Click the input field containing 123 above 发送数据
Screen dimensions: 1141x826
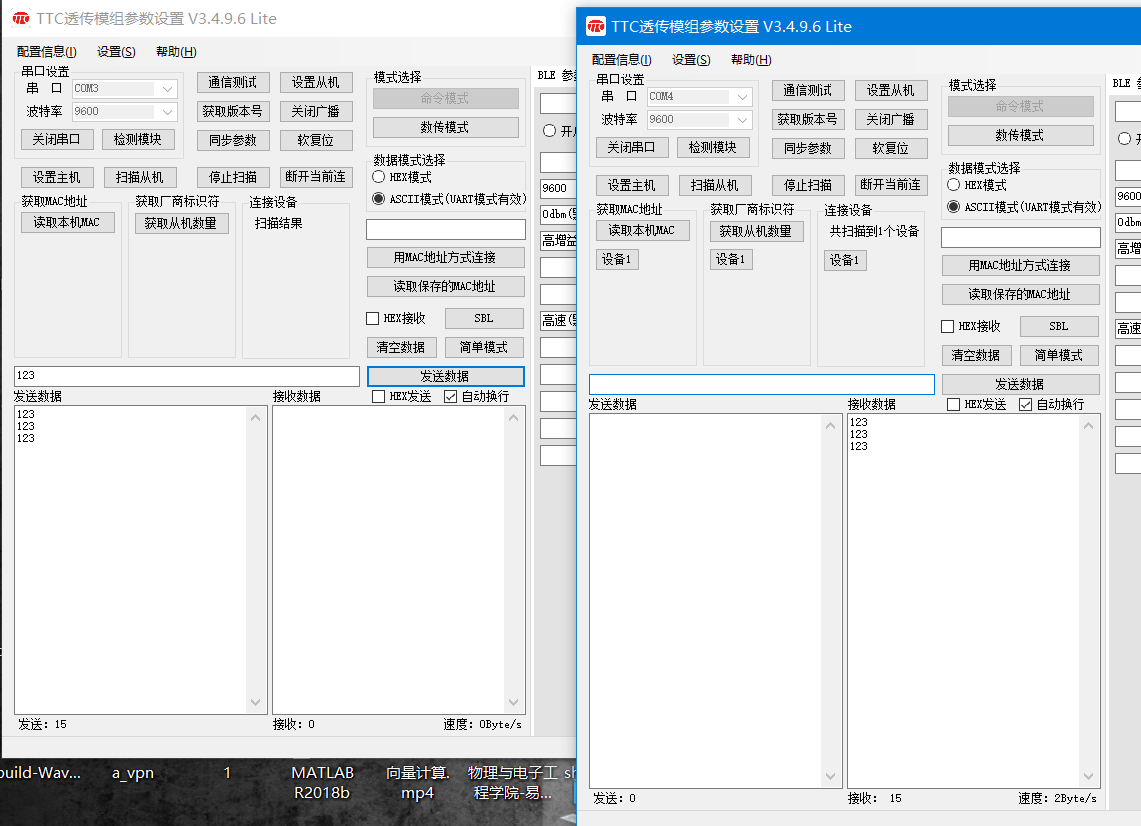coord(185,376)
